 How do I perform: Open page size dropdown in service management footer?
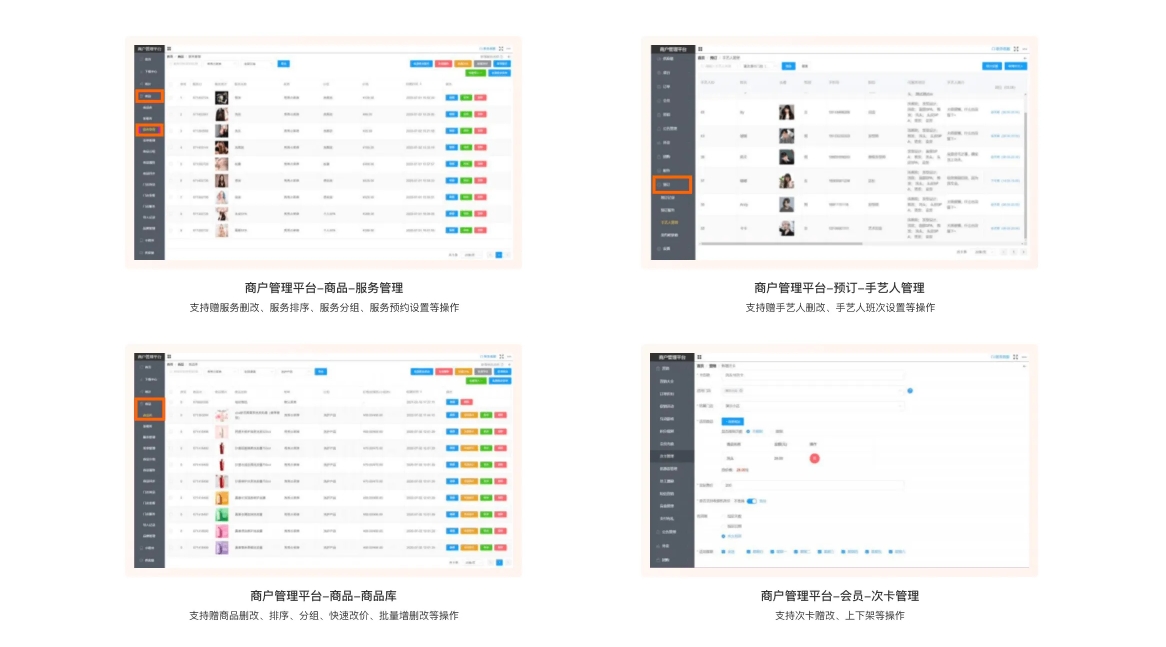[x=471, y=255]
